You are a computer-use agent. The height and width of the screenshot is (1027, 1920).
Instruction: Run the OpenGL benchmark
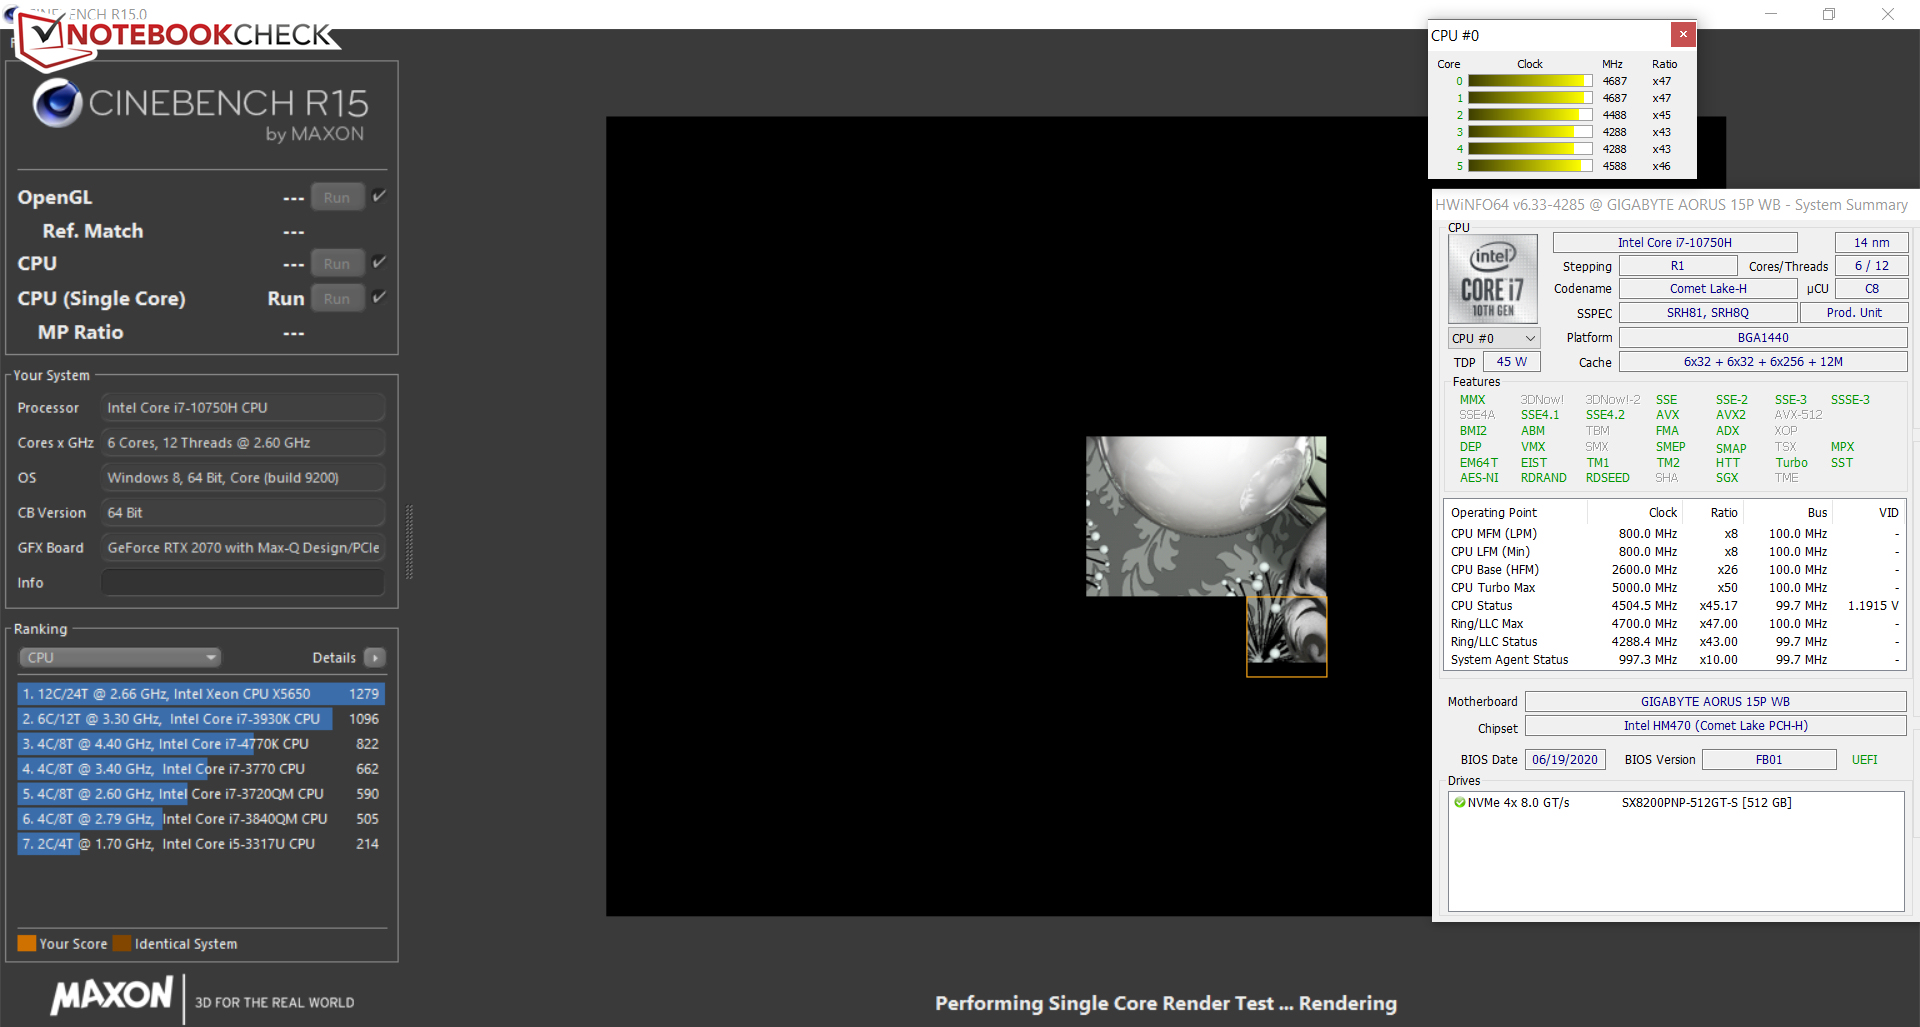(x=337, y=197)
